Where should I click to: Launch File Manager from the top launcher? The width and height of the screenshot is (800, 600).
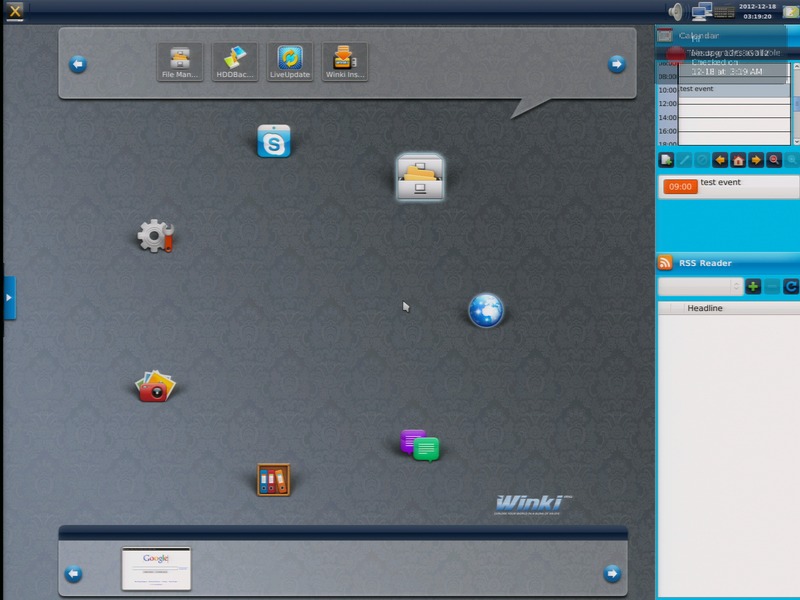pyautogui.click(x=180, y=62)
